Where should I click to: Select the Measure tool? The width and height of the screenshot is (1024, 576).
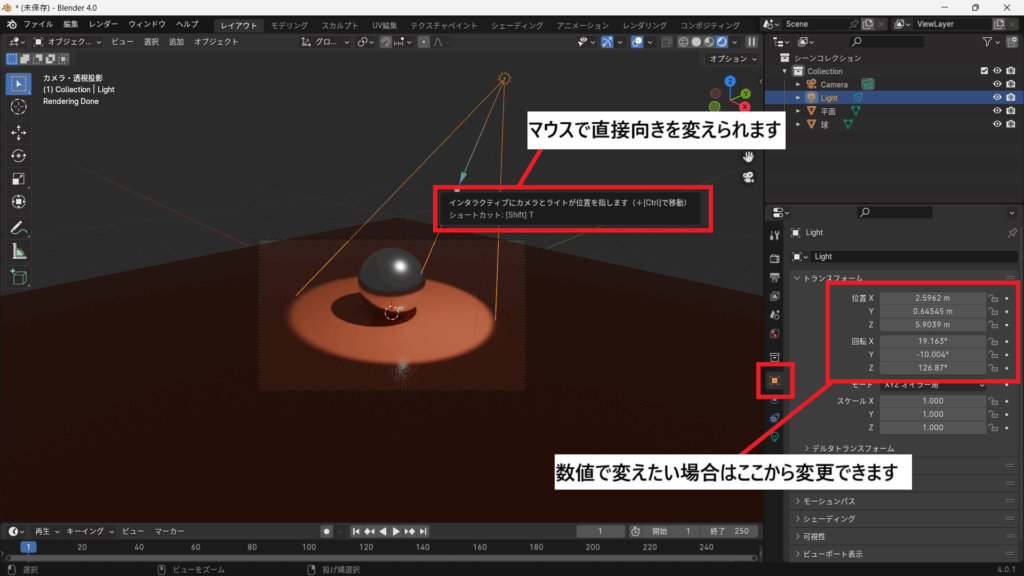[19, 251]
